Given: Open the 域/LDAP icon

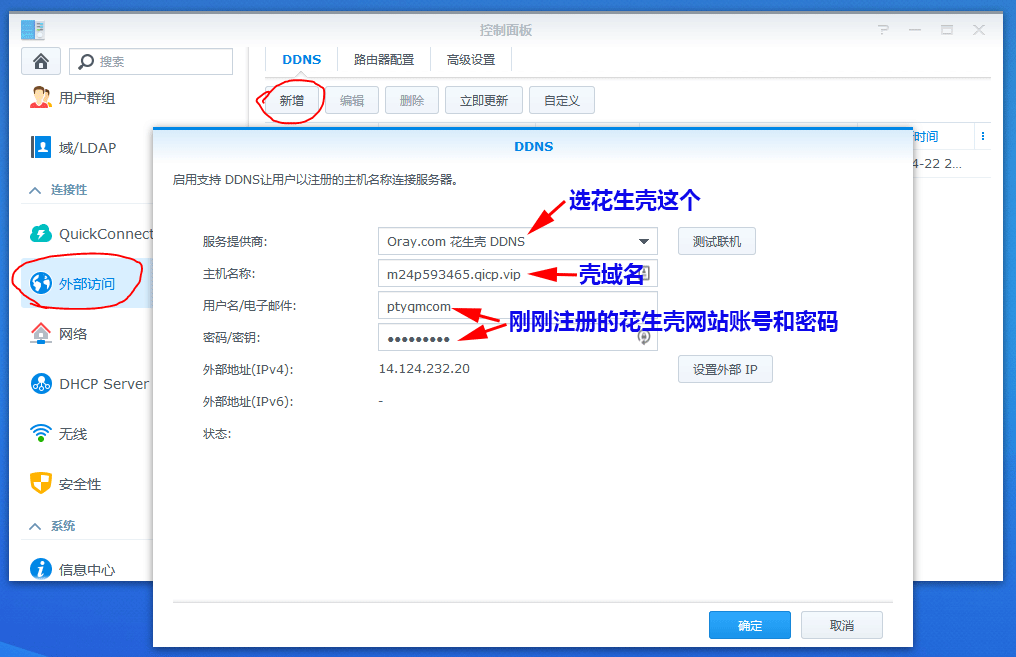Looking at the screenshot, I should click(41, 147).
